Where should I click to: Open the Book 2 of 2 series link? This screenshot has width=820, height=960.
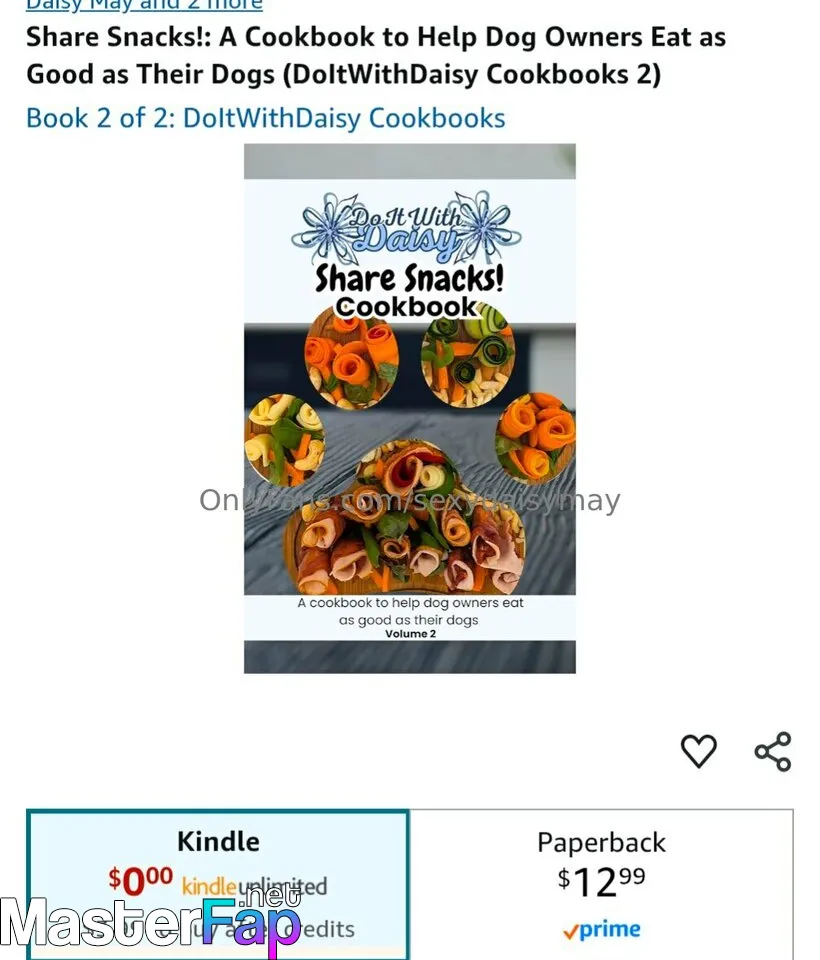(x=266, y=118)
